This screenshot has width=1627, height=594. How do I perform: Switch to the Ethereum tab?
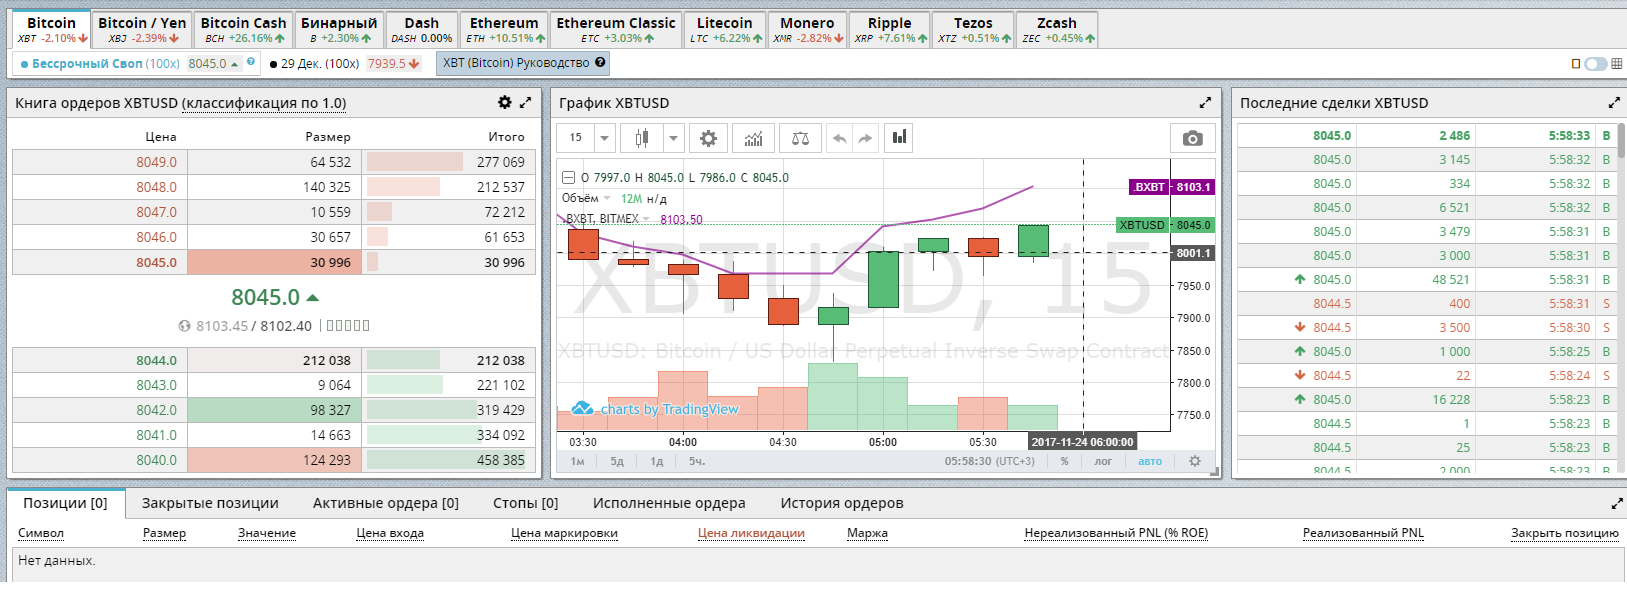[x=504, y=30]
